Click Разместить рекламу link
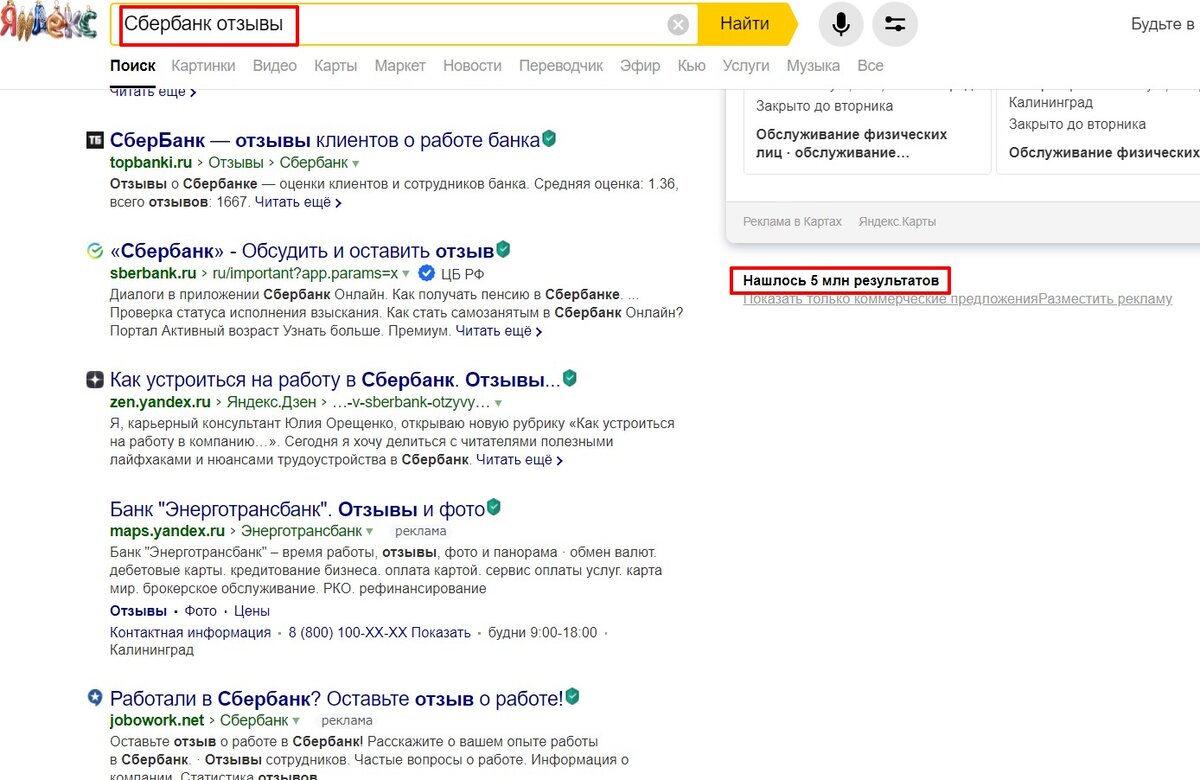 [x=1105, y=299]
